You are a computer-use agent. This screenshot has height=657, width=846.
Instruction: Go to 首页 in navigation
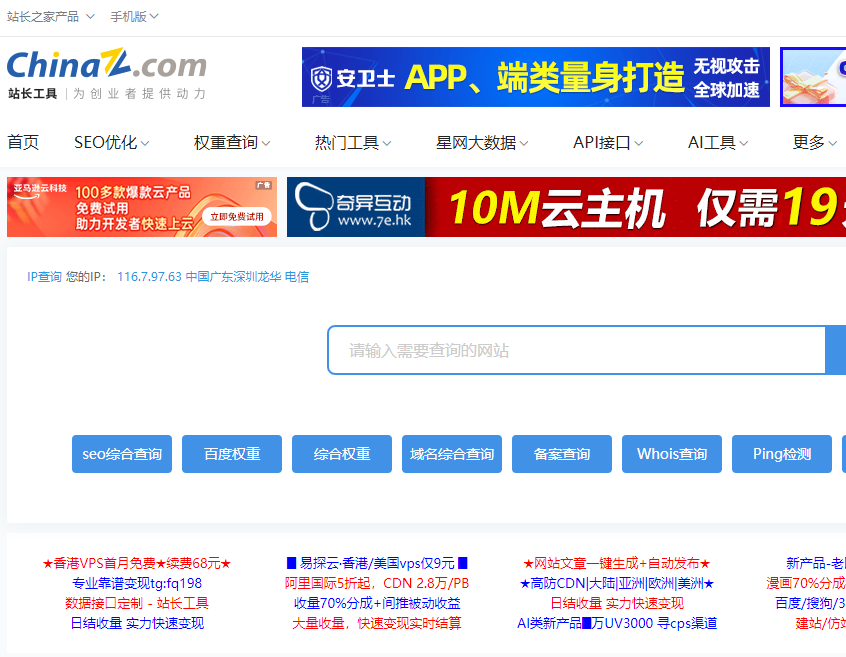click(x=23, y=142)
